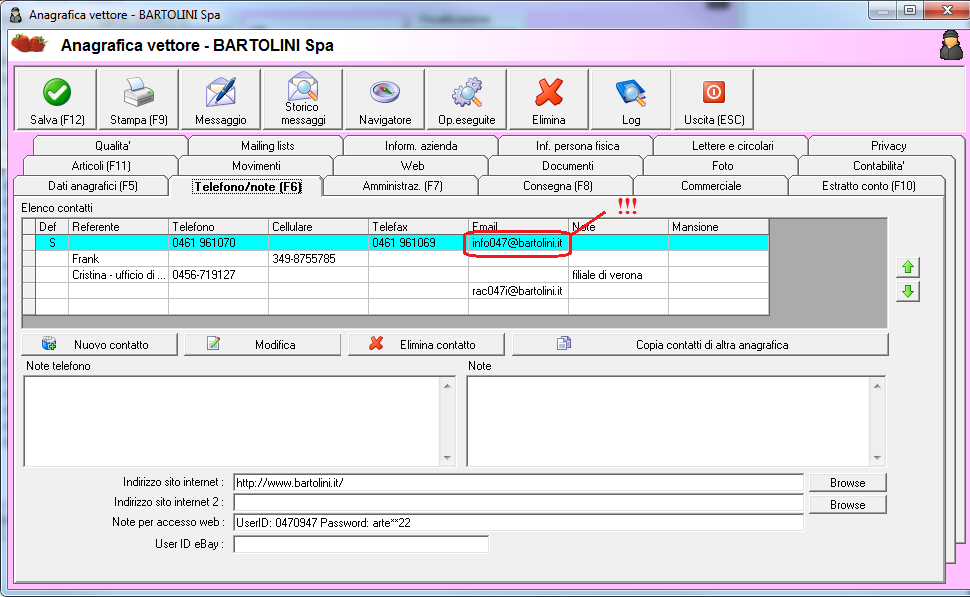Select the rac047i@bartolini.it email cell

tap(518, 291)
